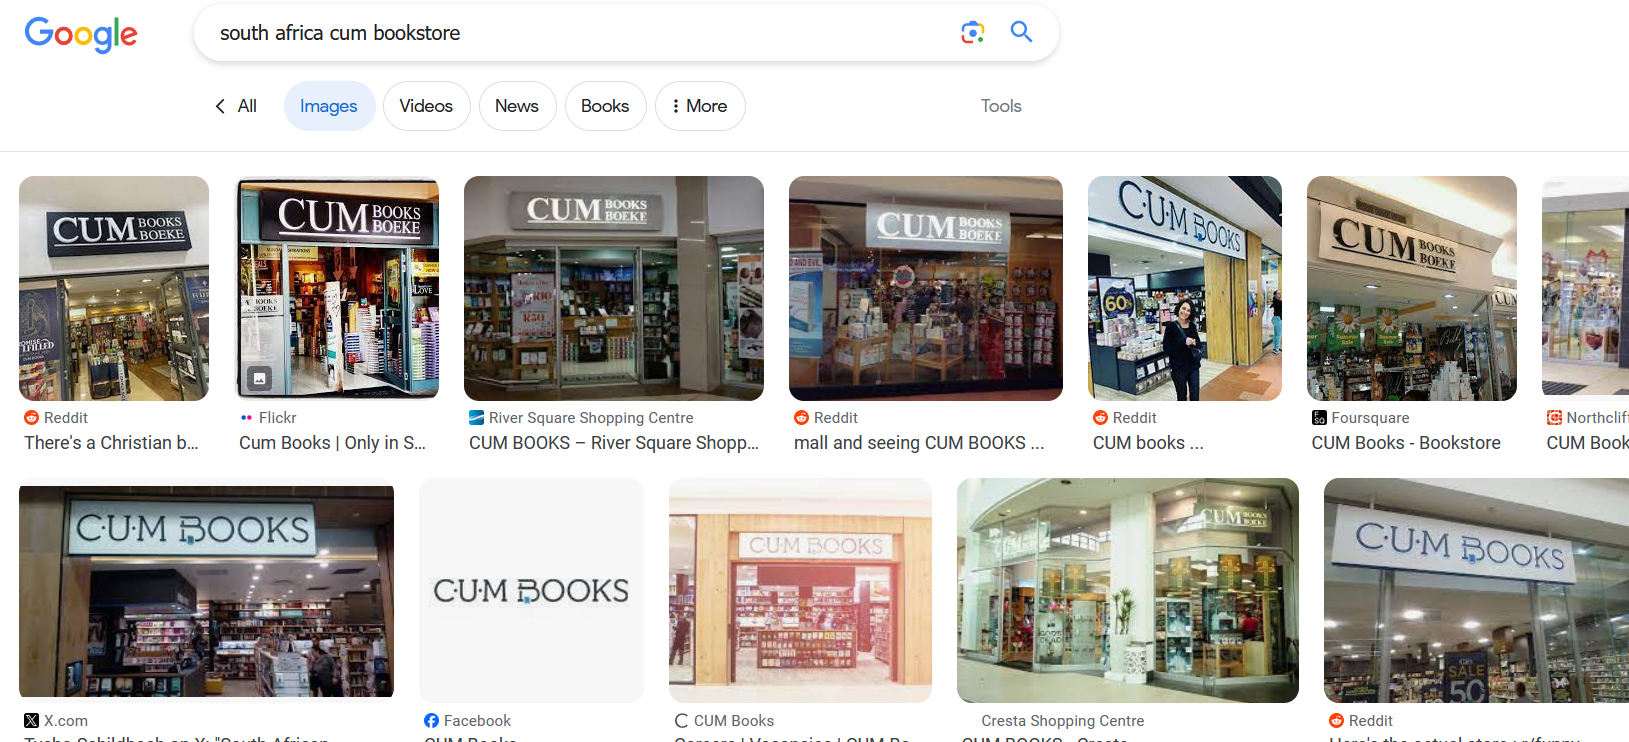The width and height of the screenshot is (1629, 742).
Task: Open the Tools options
Action: [x=1001, y=106]
